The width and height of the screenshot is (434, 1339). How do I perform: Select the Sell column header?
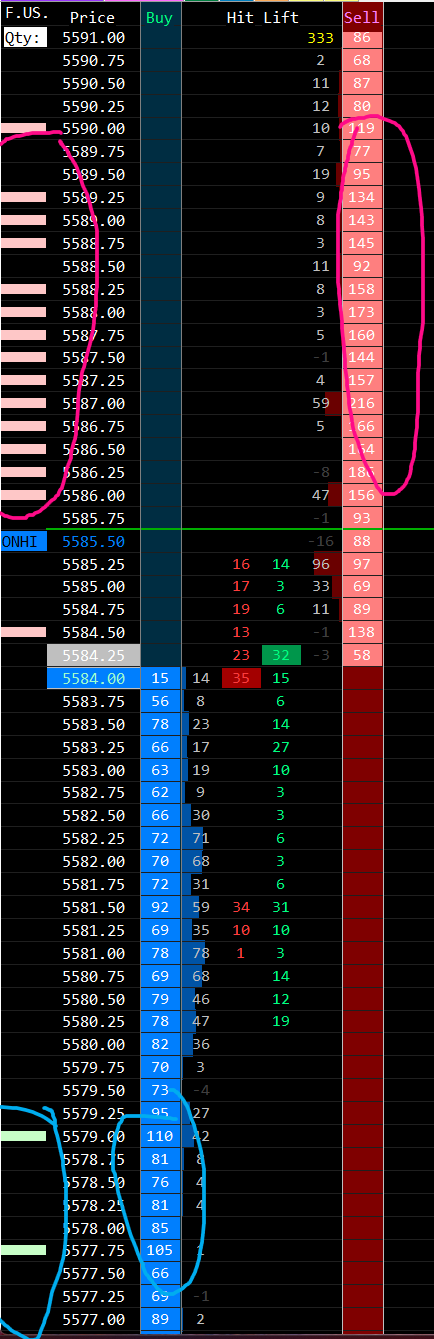(362, 17)
